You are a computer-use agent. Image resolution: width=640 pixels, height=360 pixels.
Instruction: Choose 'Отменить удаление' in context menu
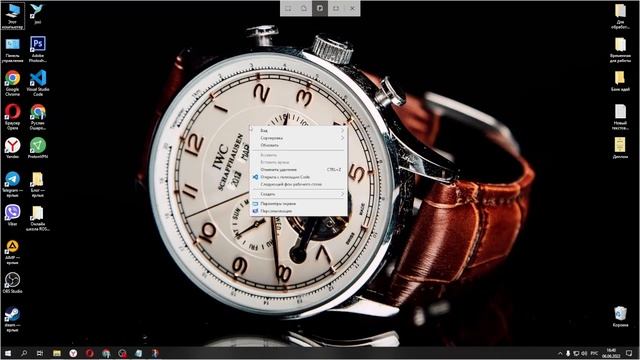298,169
